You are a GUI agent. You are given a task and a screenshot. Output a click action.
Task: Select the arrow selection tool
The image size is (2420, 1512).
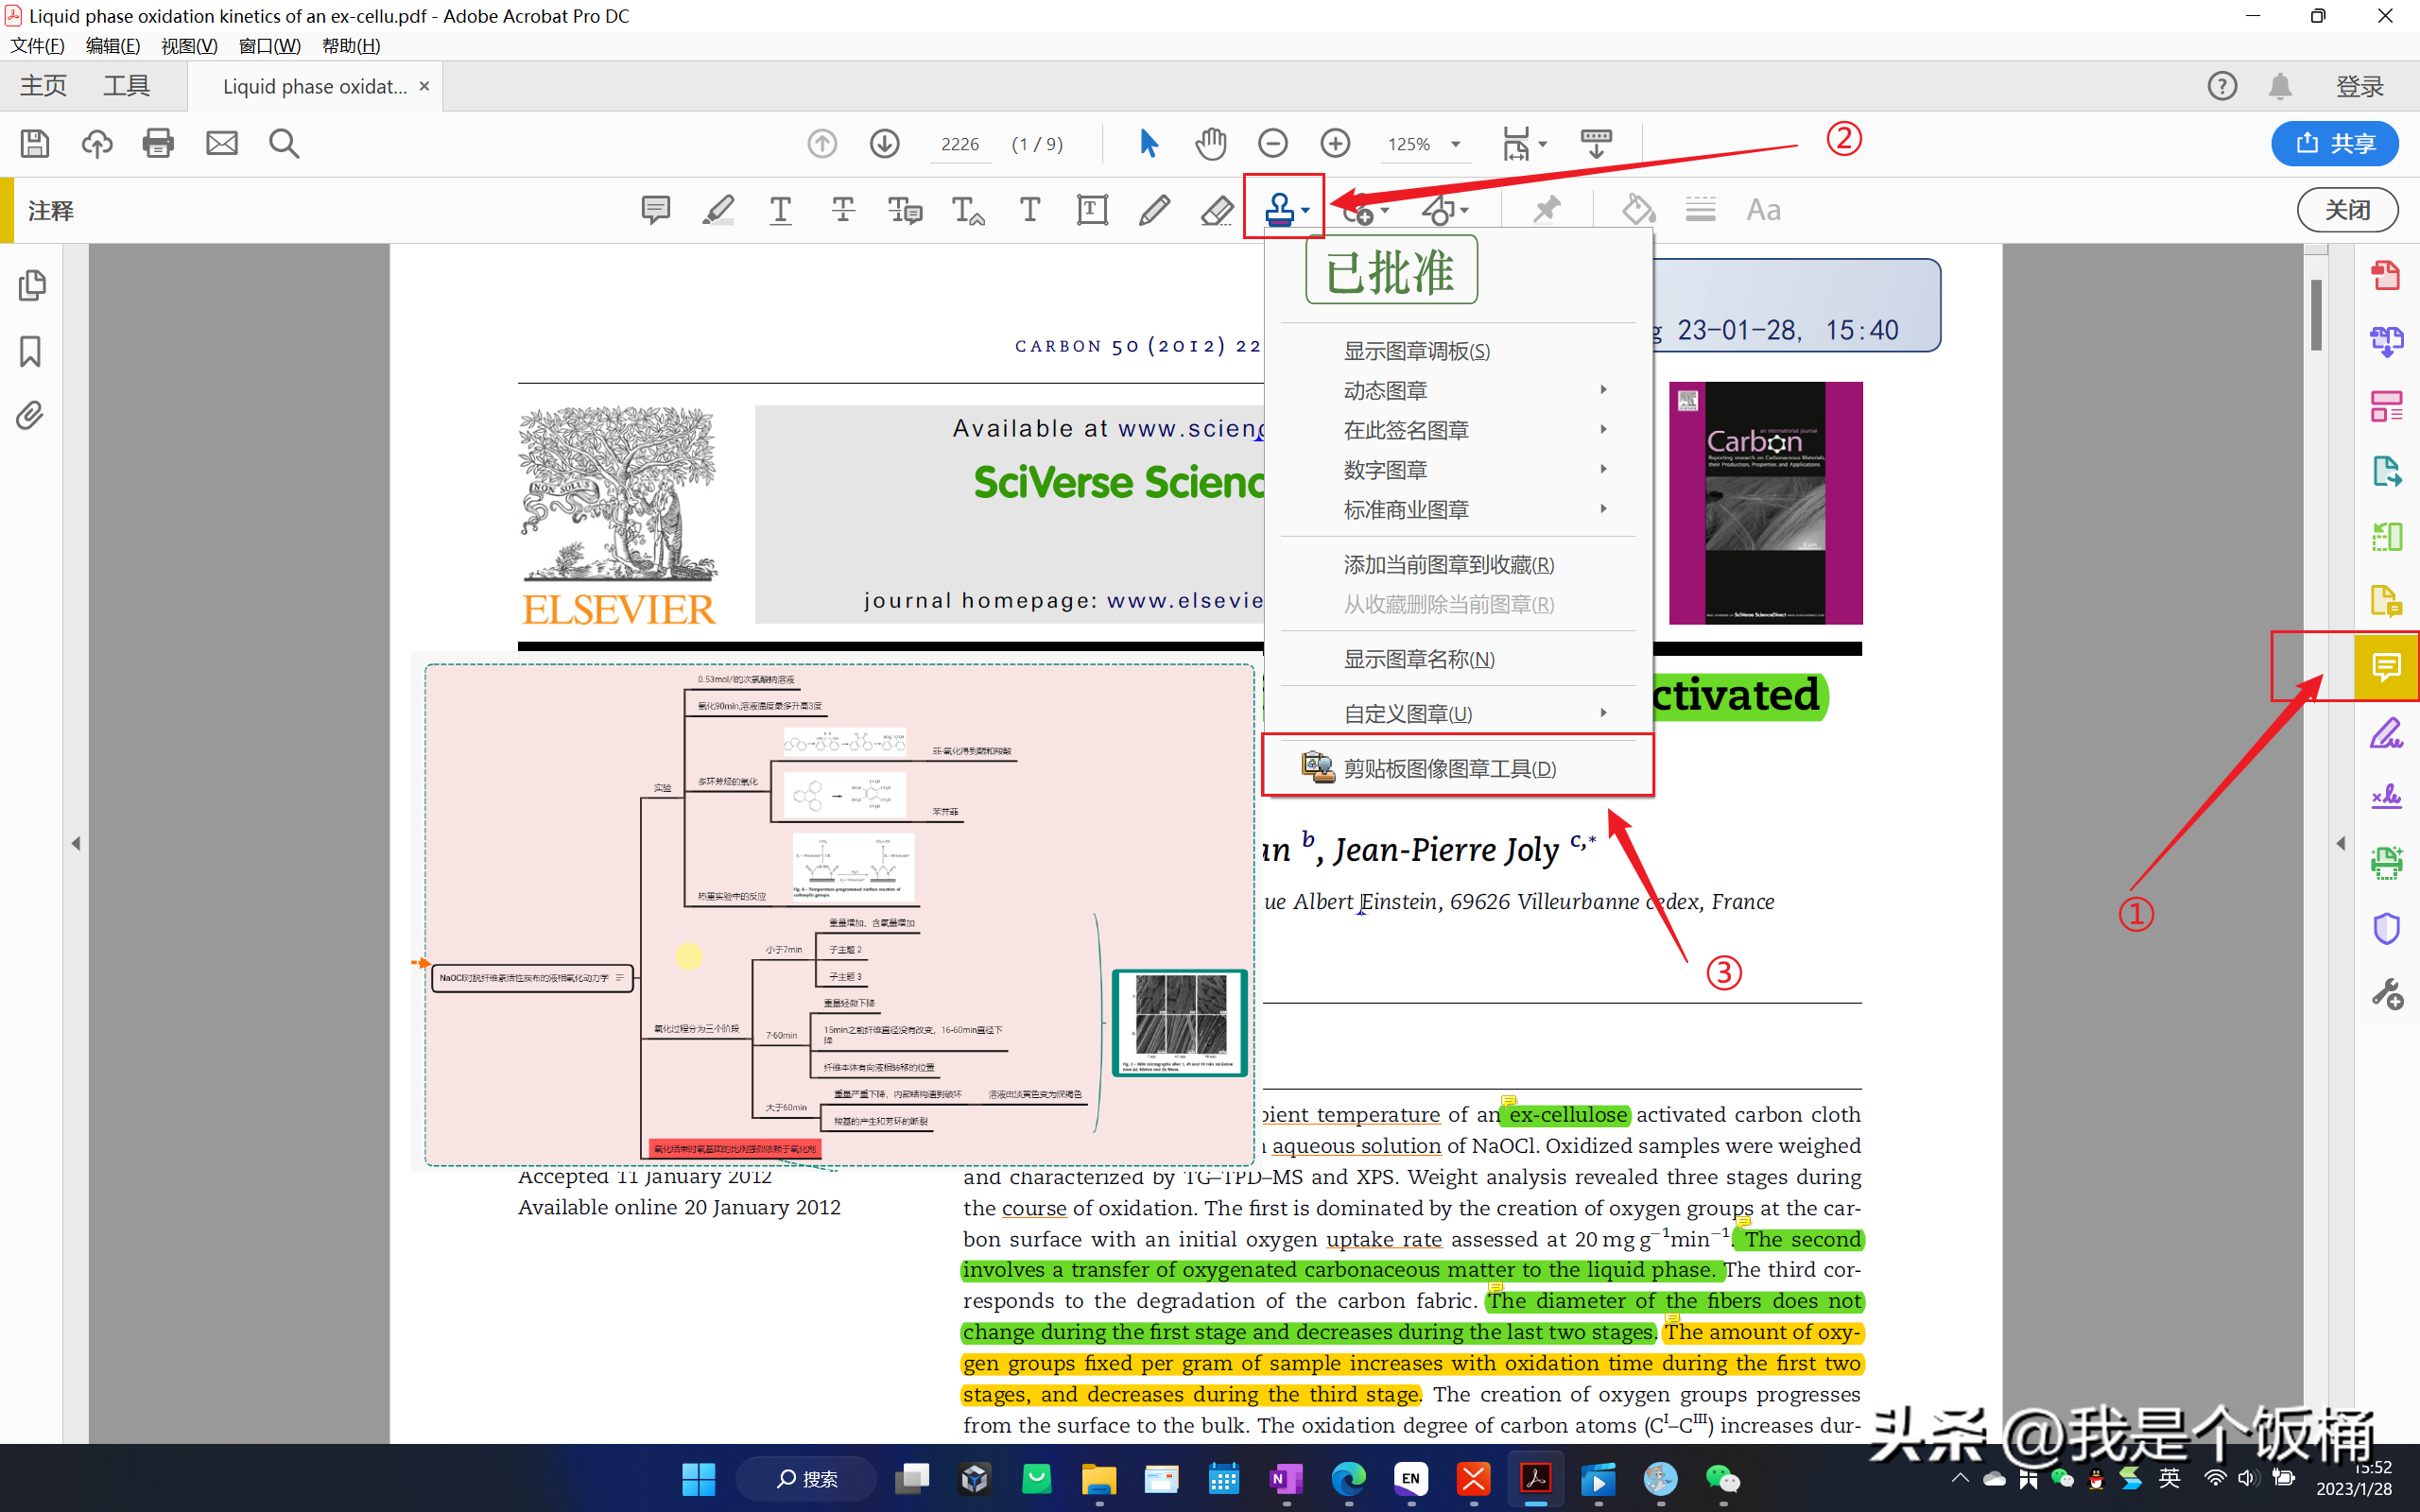1149,144
